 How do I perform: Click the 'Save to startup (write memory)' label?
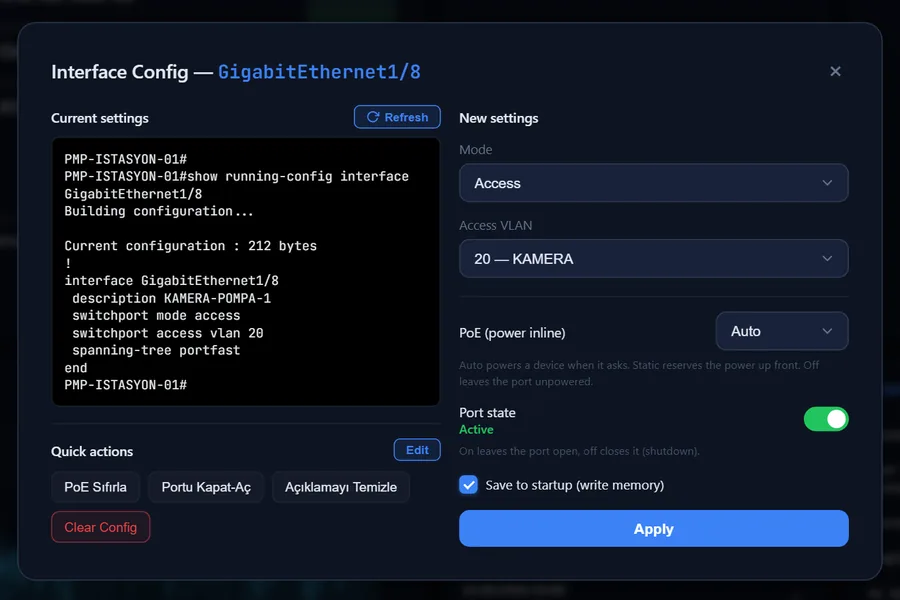point(575,485)
